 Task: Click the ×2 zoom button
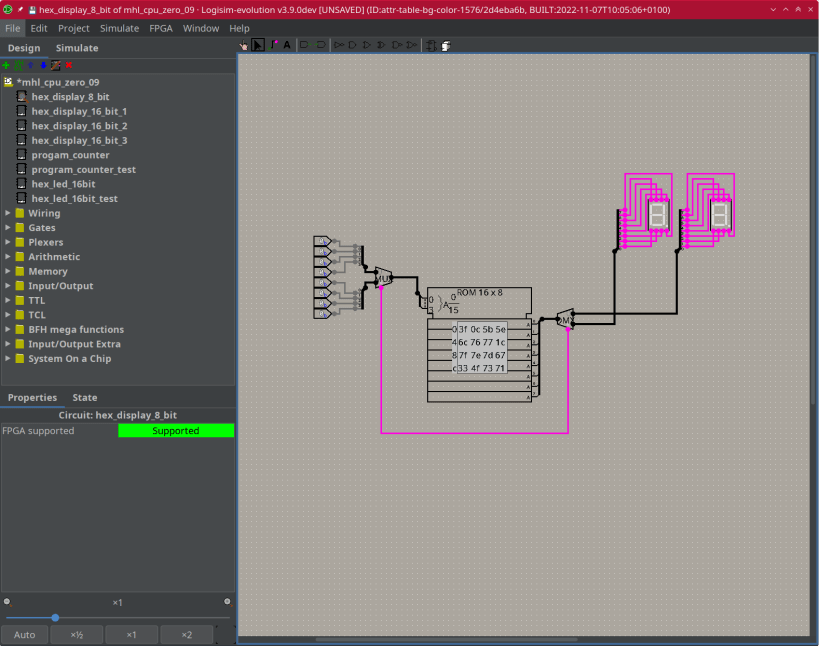(187, 635)
